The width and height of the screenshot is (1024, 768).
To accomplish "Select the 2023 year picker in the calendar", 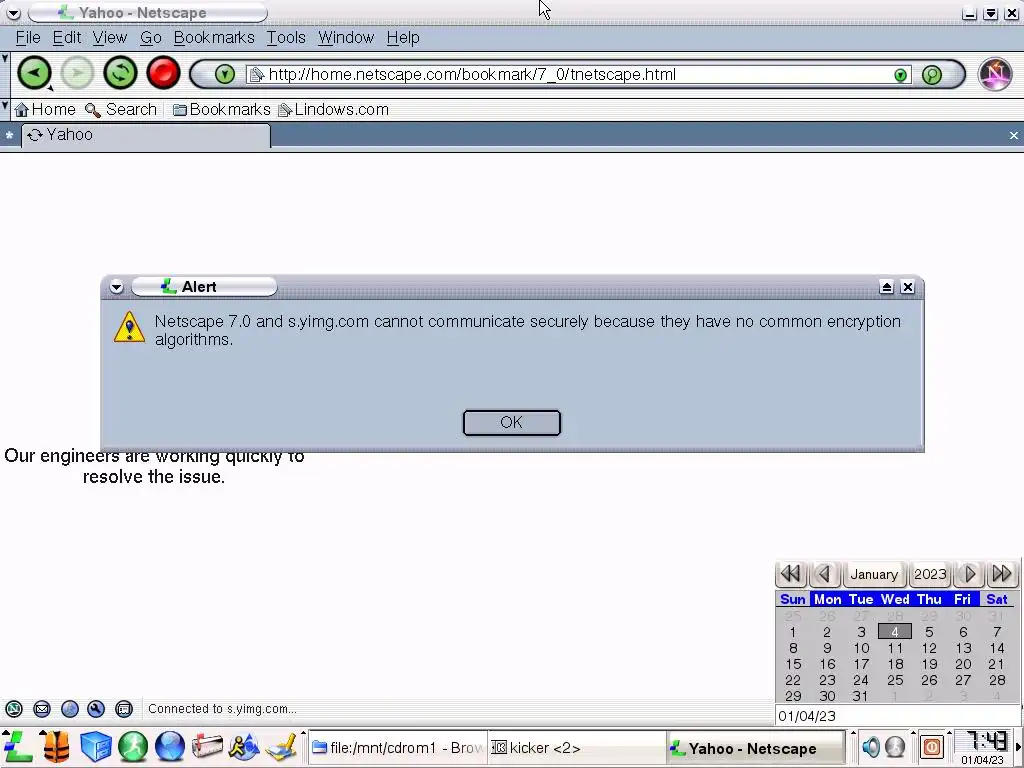I will (930, 574).
